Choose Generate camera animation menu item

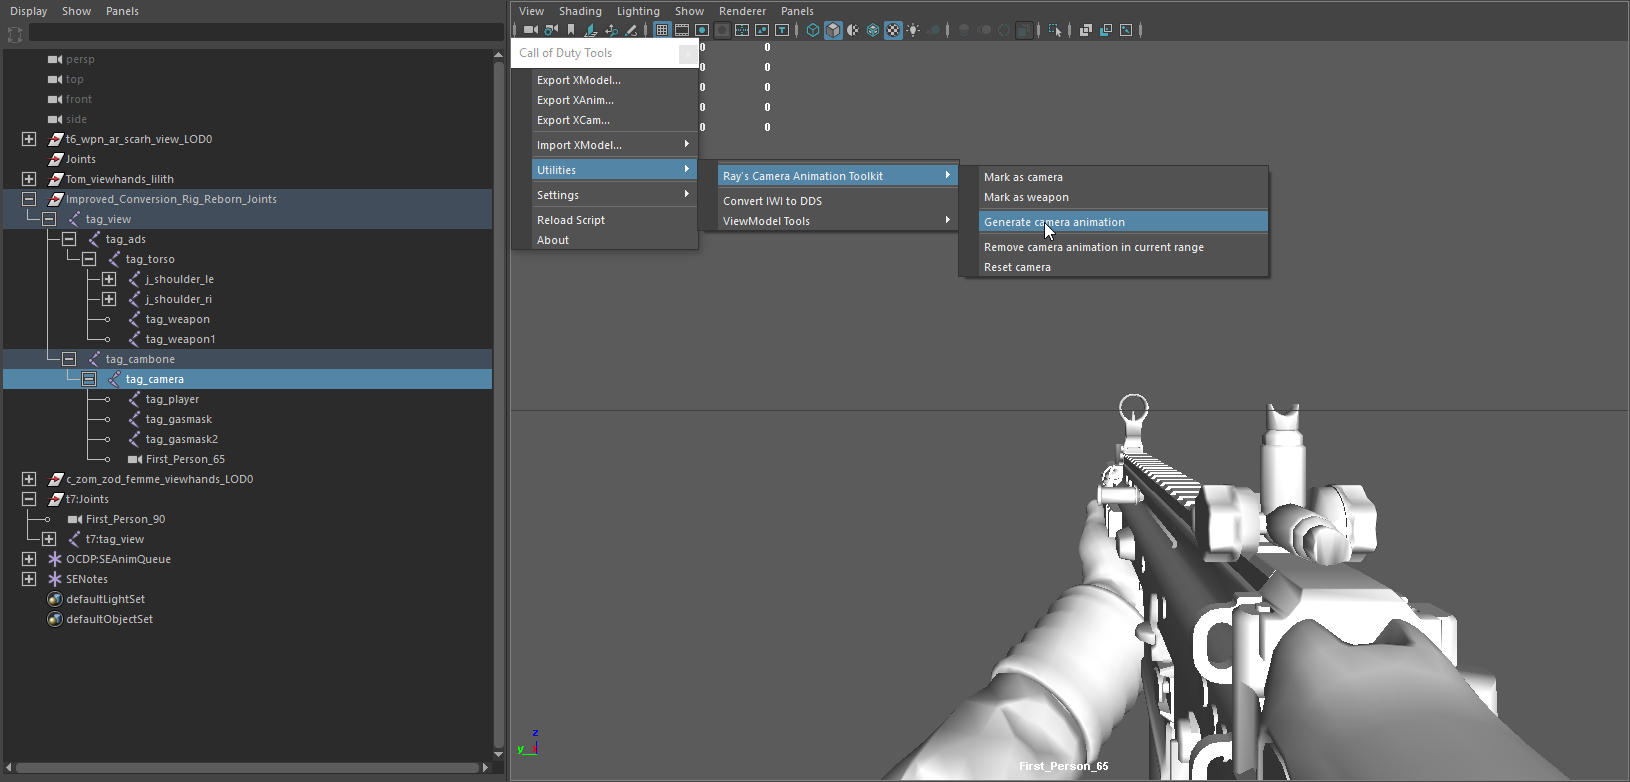(1123, 222)
